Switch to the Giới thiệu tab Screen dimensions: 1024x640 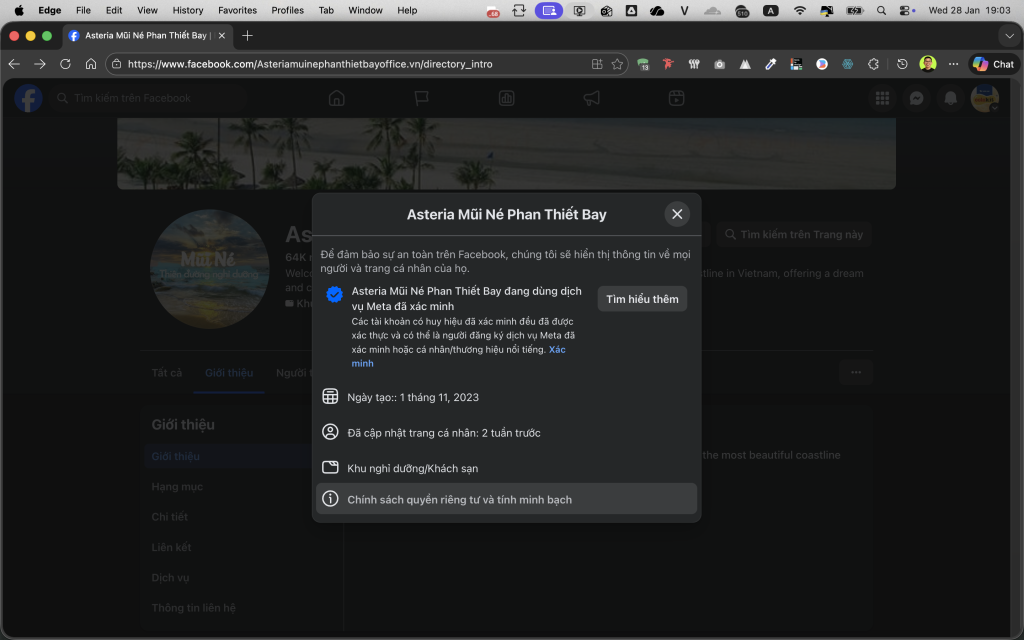click(x=229, y=373)
